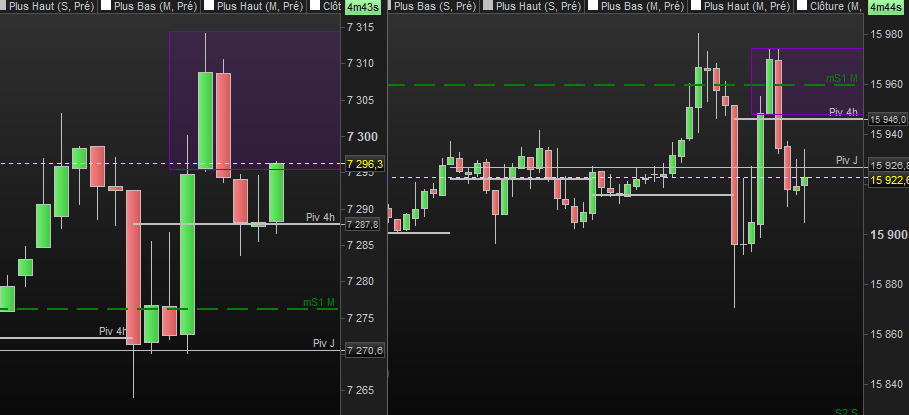
Task: Click the 15 946,0 price label on the right axis
Action: click(x=888, y=119)
